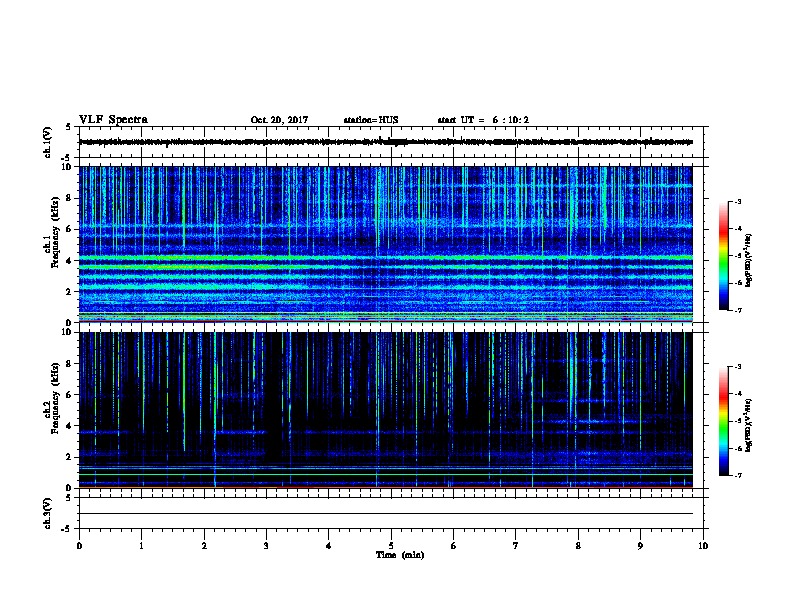Click the ch.2 frequency tick label "6"
The width and height of the screenshot is (792, 612).
click(x=69, y=395)
